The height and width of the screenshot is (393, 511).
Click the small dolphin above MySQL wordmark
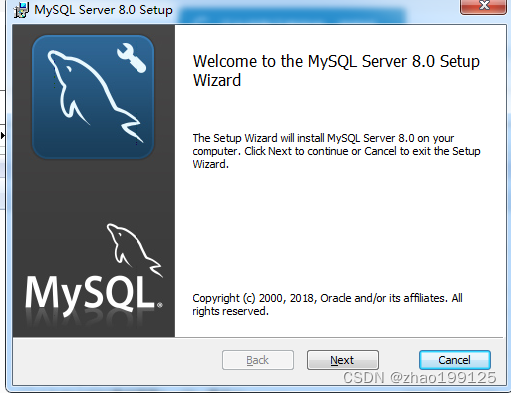(x=135, y=250)
